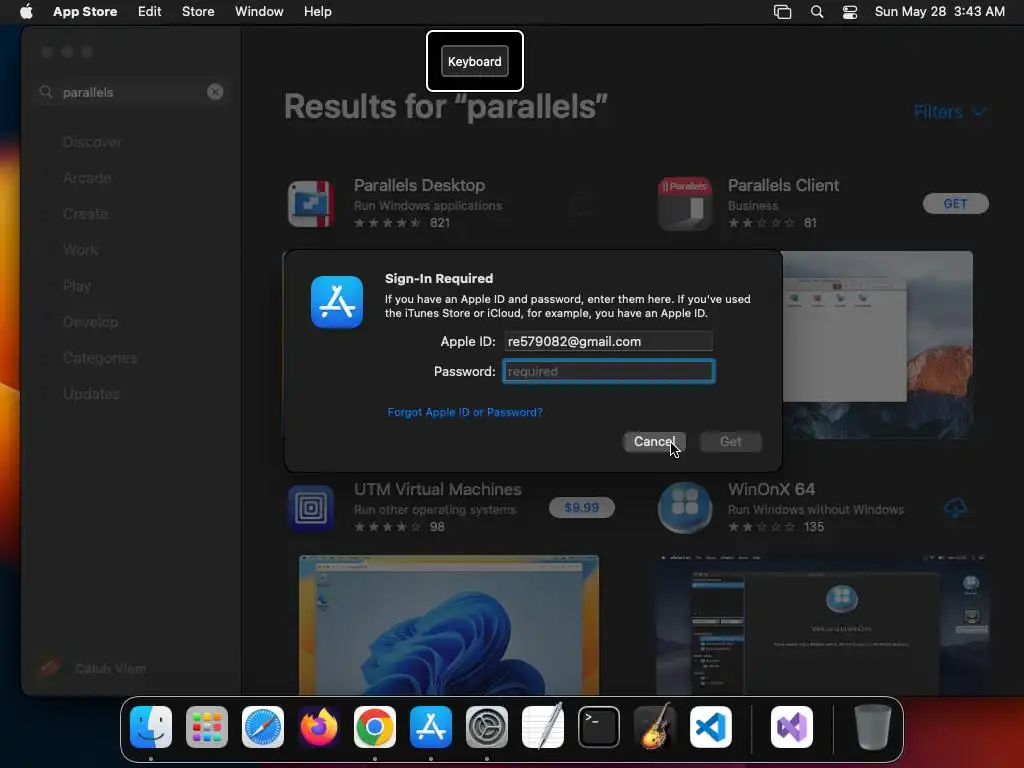Open Spotlight search in menu bar

[816, 12]
